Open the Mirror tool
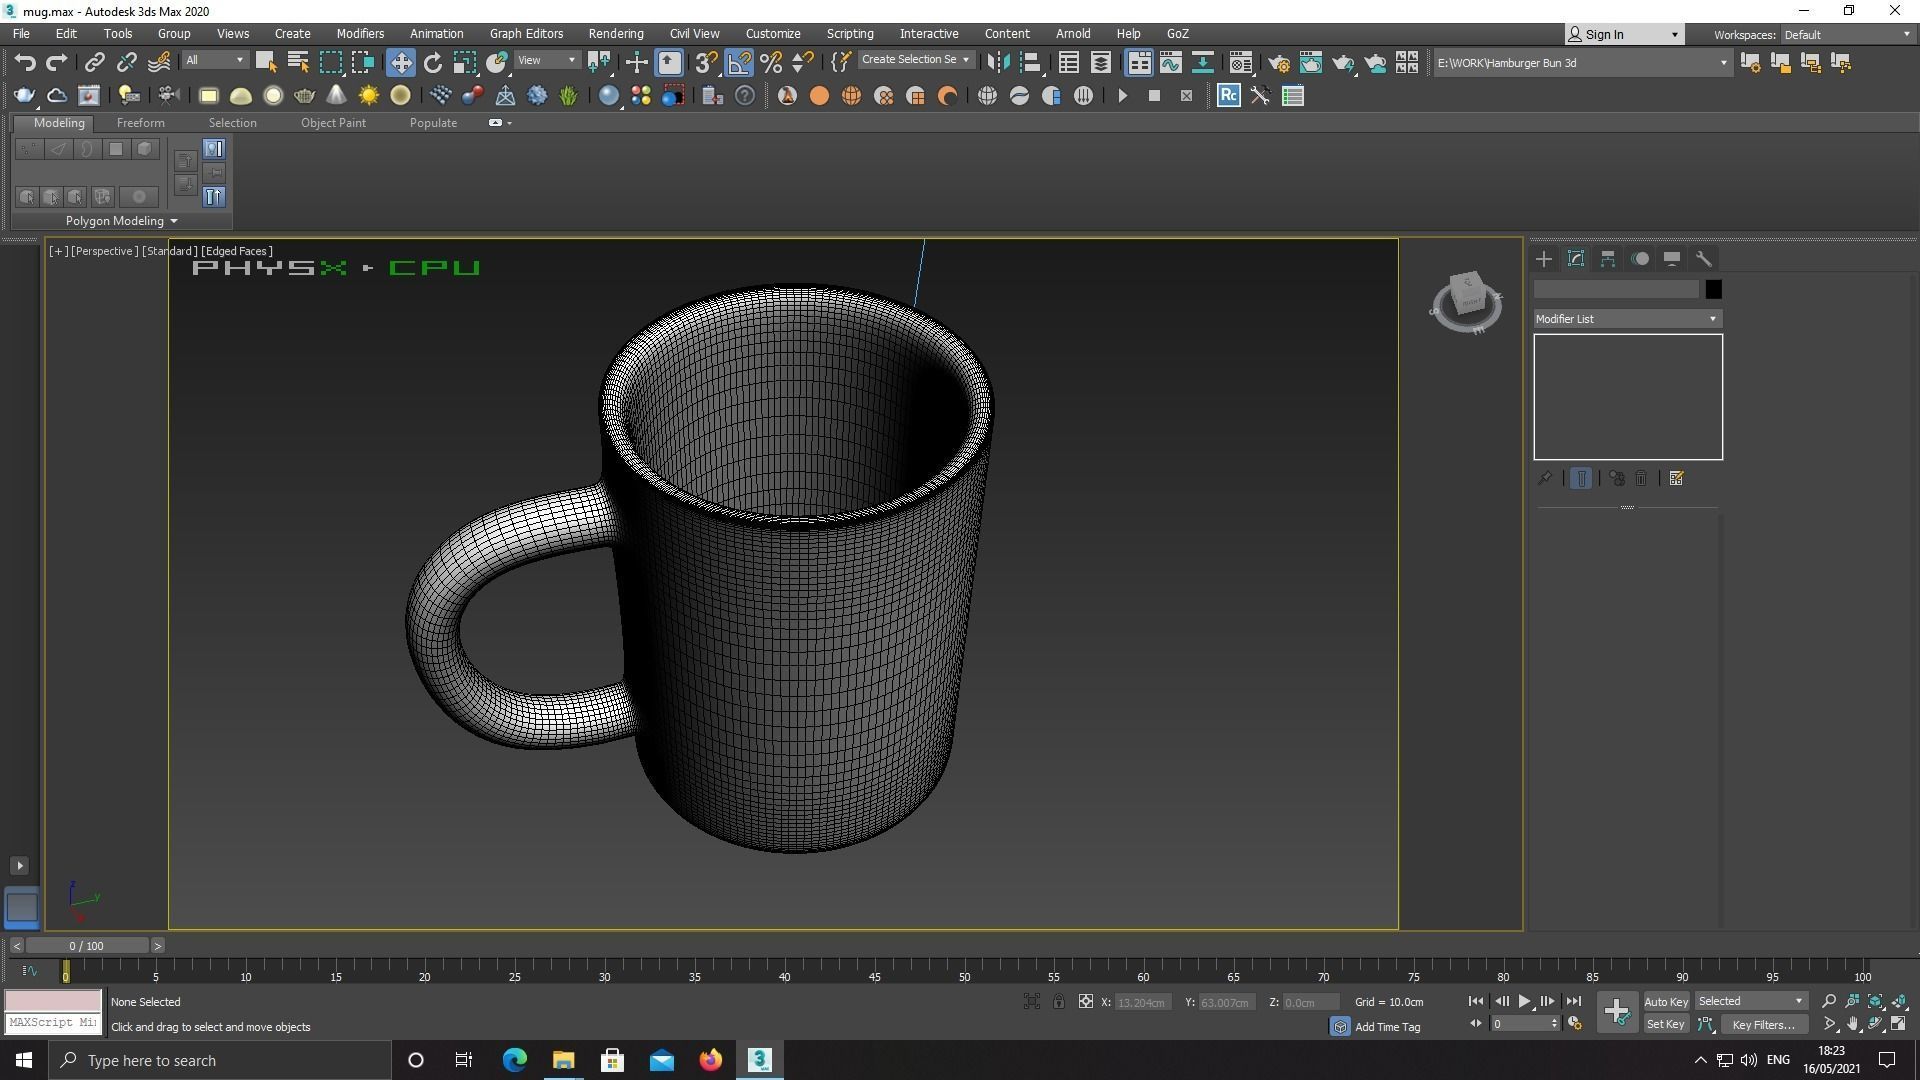Image resolution: width=1920 pixels, height=1080 pixels. (x=998, y=63)
